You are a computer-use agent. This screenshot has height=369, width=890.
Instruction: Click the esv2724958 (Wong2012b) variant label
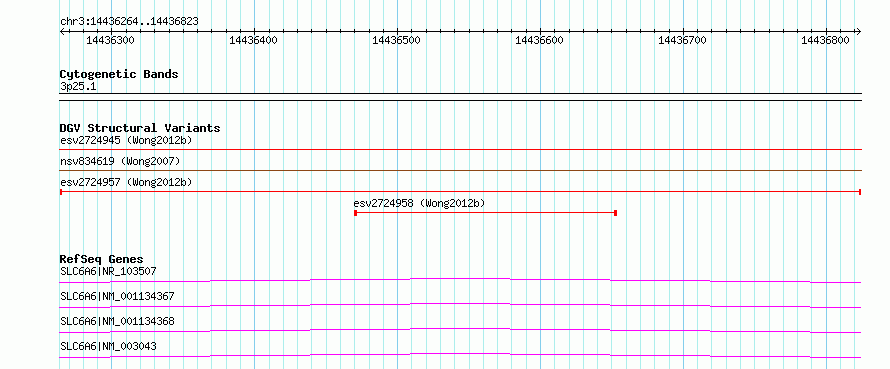click(x=419, y=203)
